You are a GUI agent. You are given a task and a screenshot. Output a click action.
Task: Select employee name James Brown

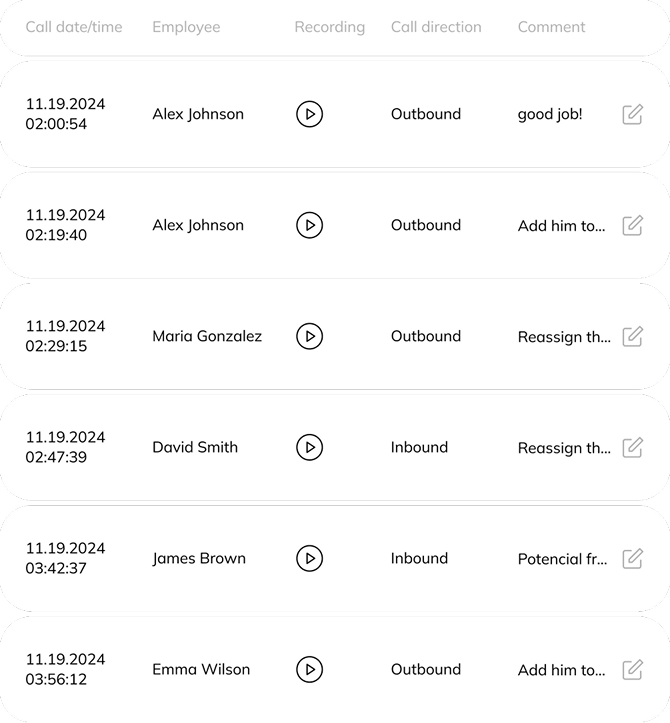[x=199, y=558]
